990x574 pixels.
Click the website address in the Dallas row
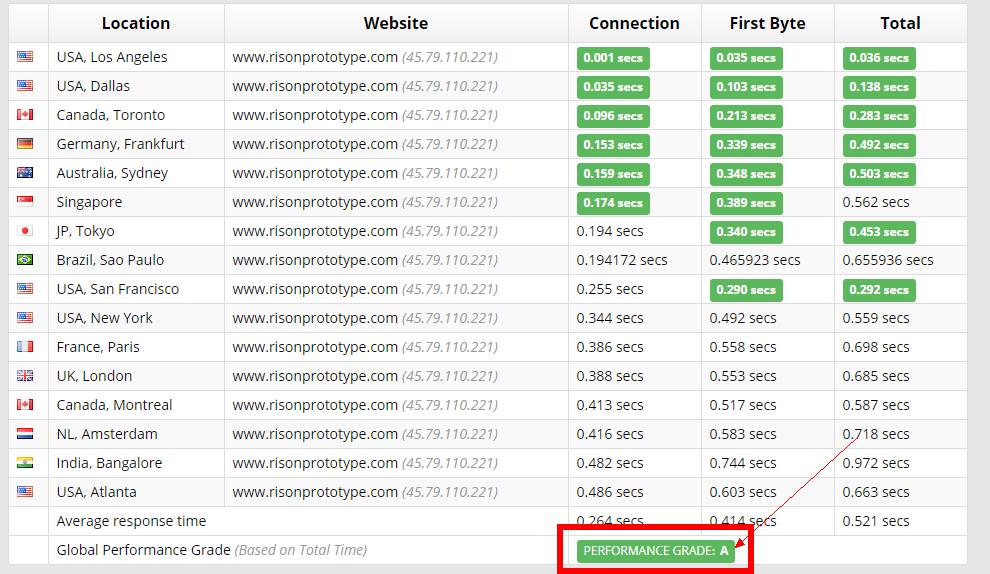[x=315, y=86]
